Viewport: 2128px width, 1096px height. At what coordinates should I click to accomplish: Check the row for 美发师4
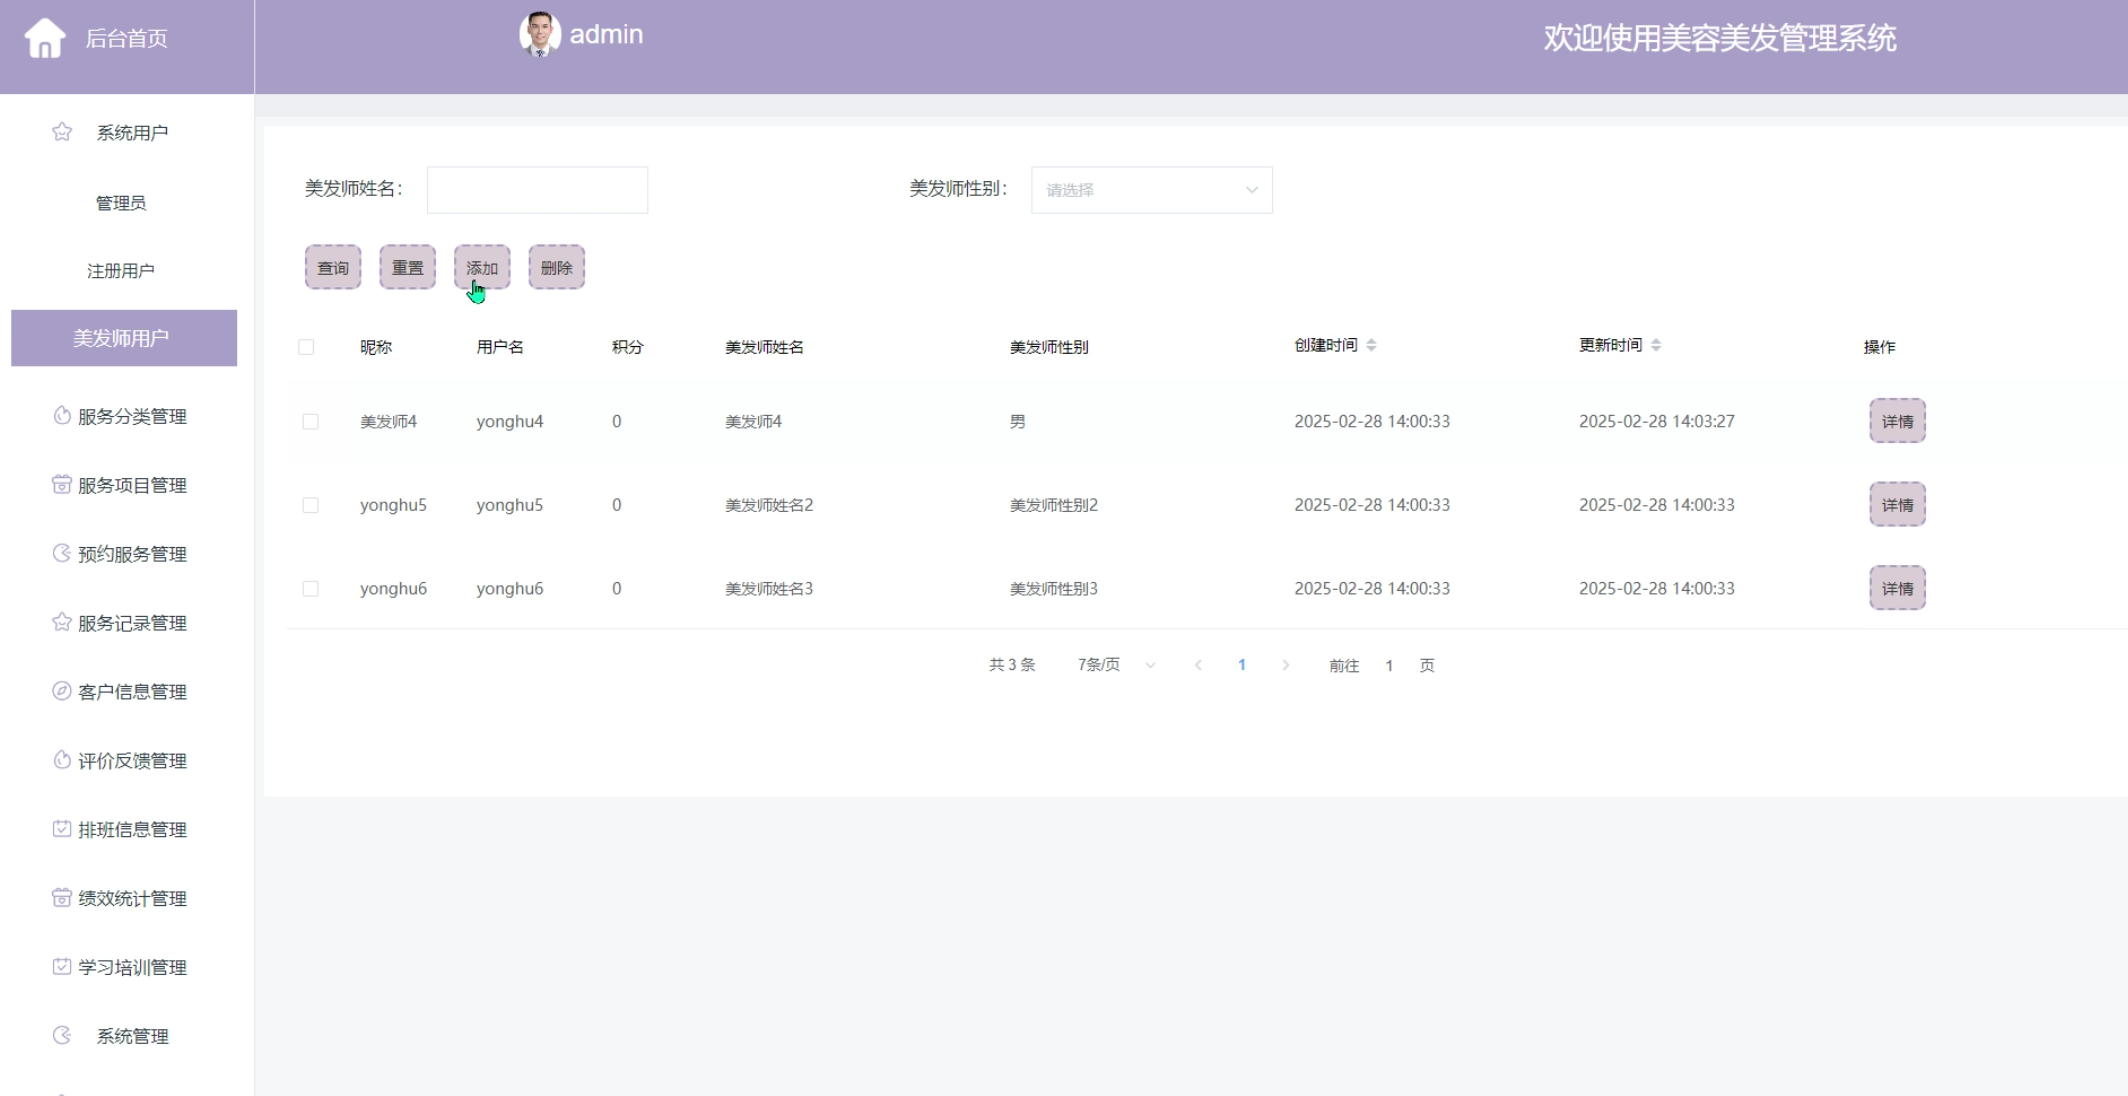click(x=311, y=422)
